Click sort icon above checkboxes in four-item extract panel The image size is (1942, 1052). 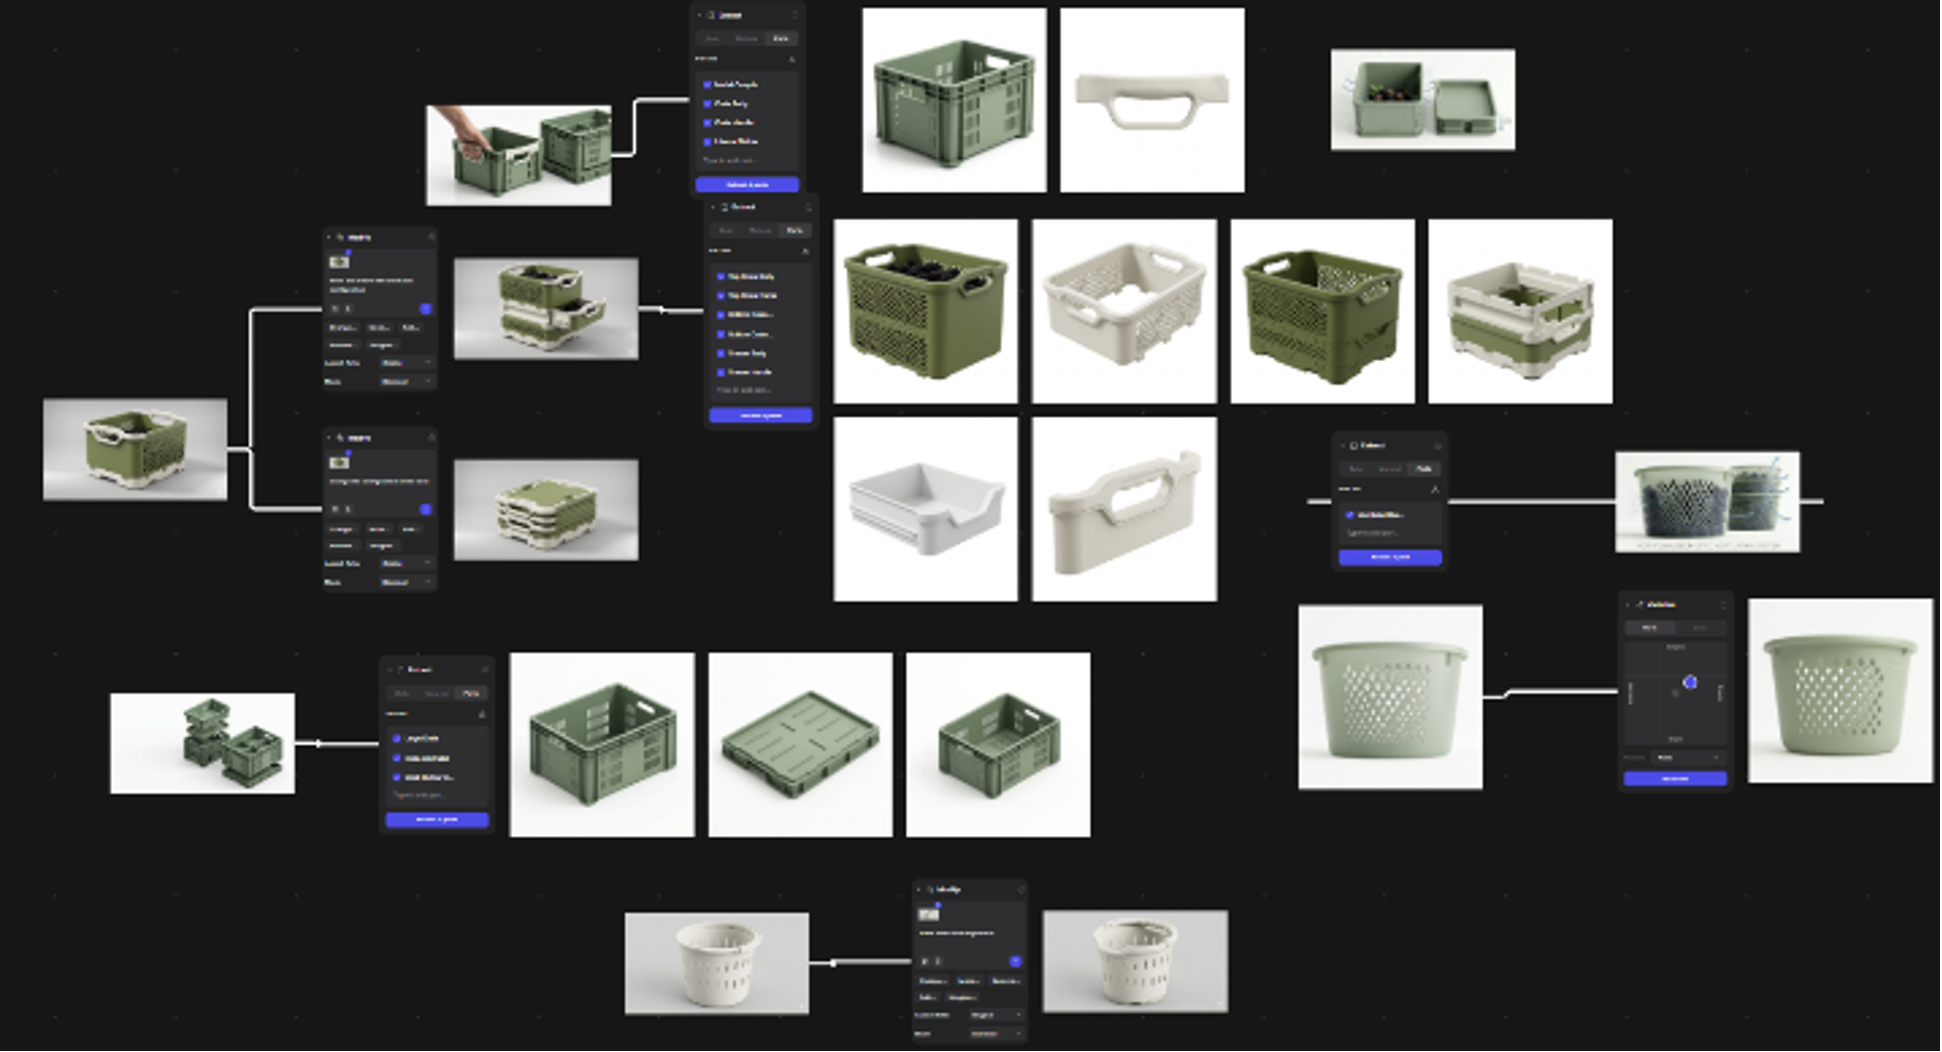pyautogui.click(x=792, y=60)
